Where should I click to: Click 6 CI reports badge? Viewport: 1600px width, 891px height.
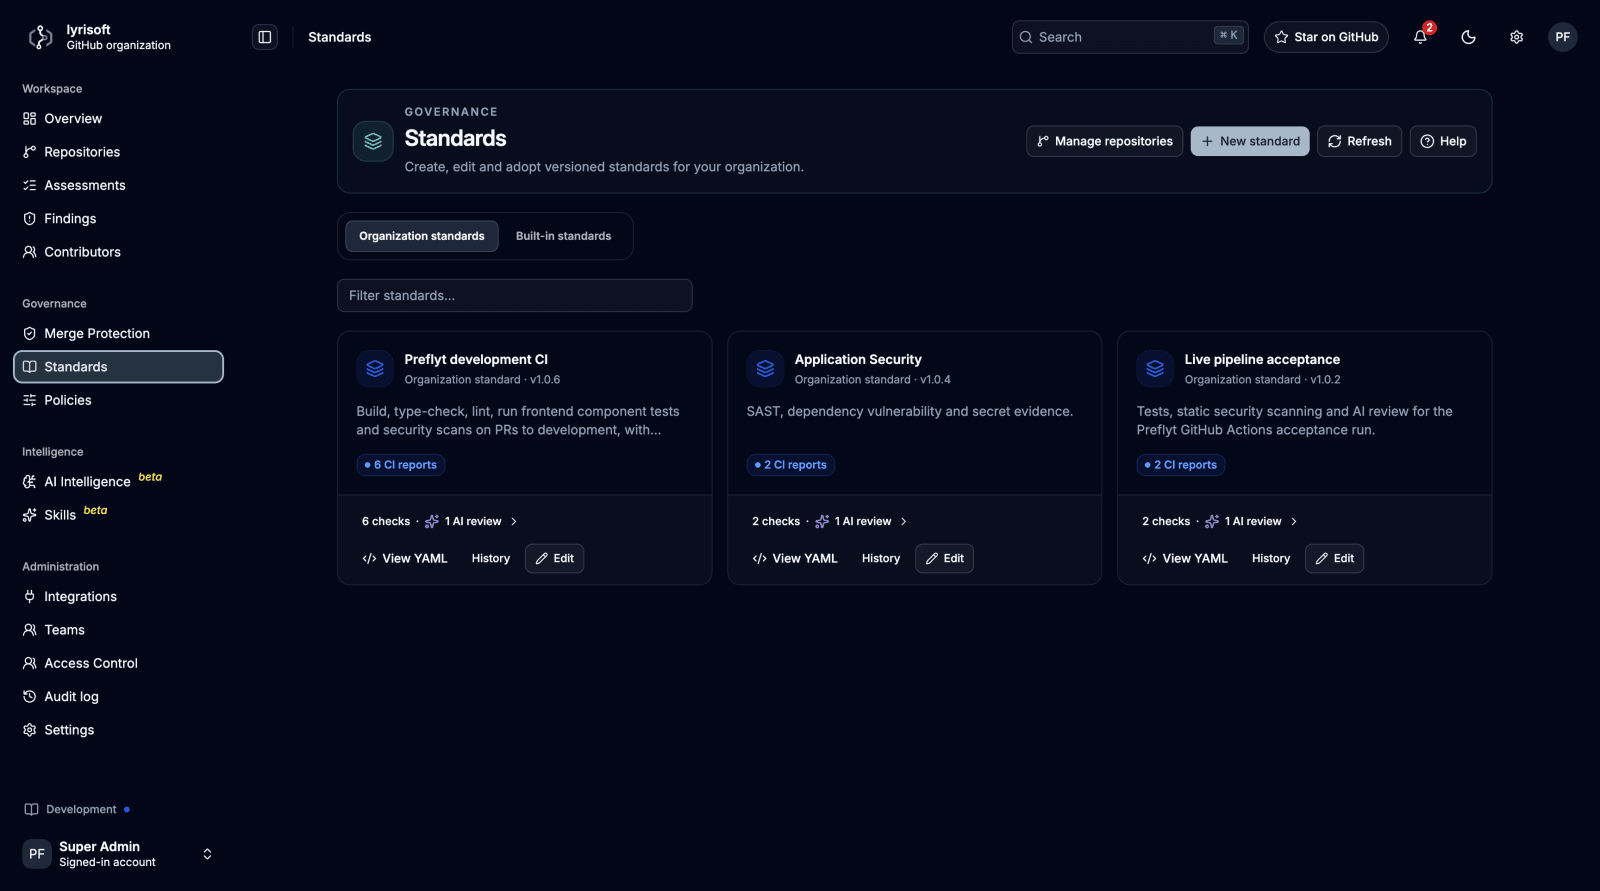point(401,465)
